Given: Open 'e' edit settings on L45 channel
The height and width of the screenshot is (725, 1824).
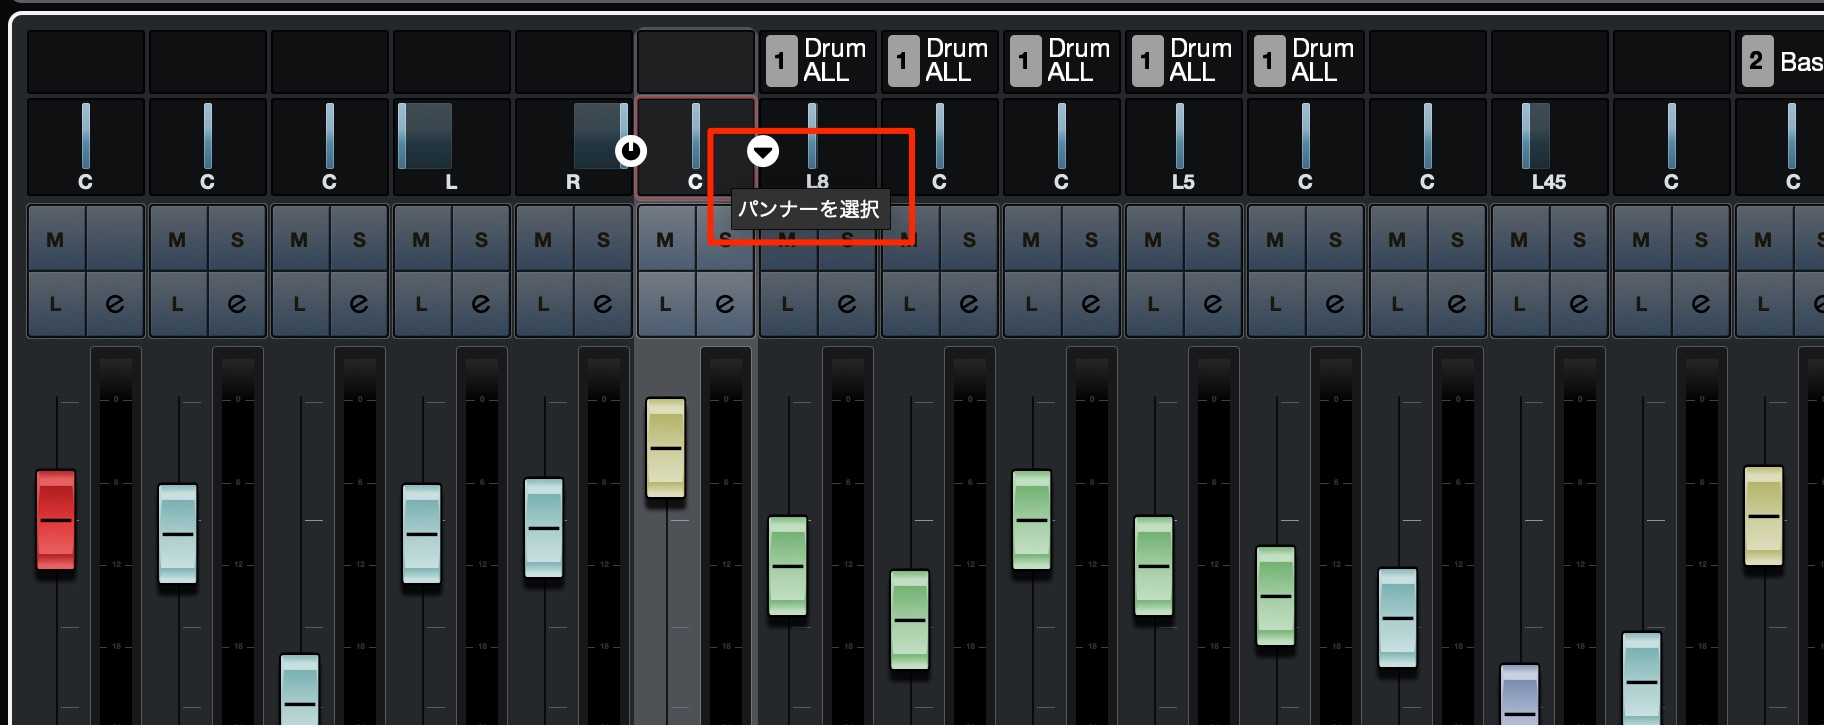Looking at the screenshot, I should [1579, 303].
